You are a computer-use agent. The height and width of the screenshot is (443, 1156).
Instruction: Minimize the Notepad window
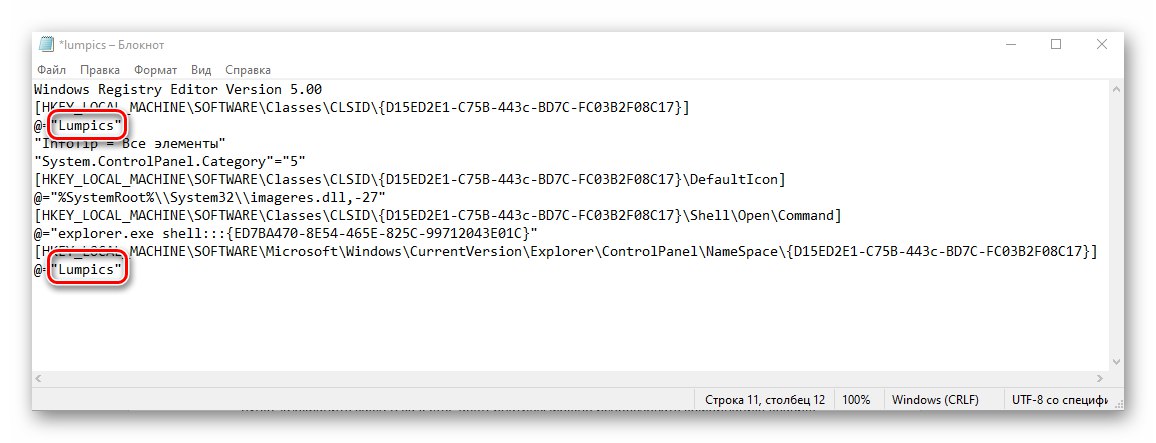(x=1009, y=45)
